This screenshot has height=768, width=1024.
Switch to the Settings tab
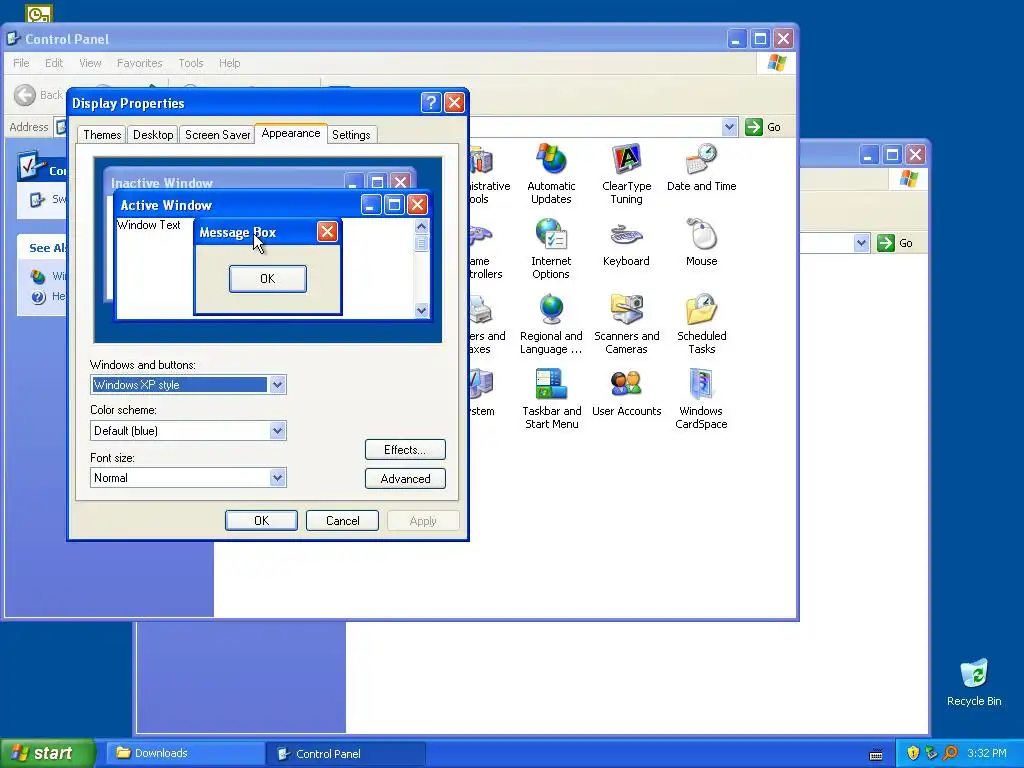coord(351,135)
